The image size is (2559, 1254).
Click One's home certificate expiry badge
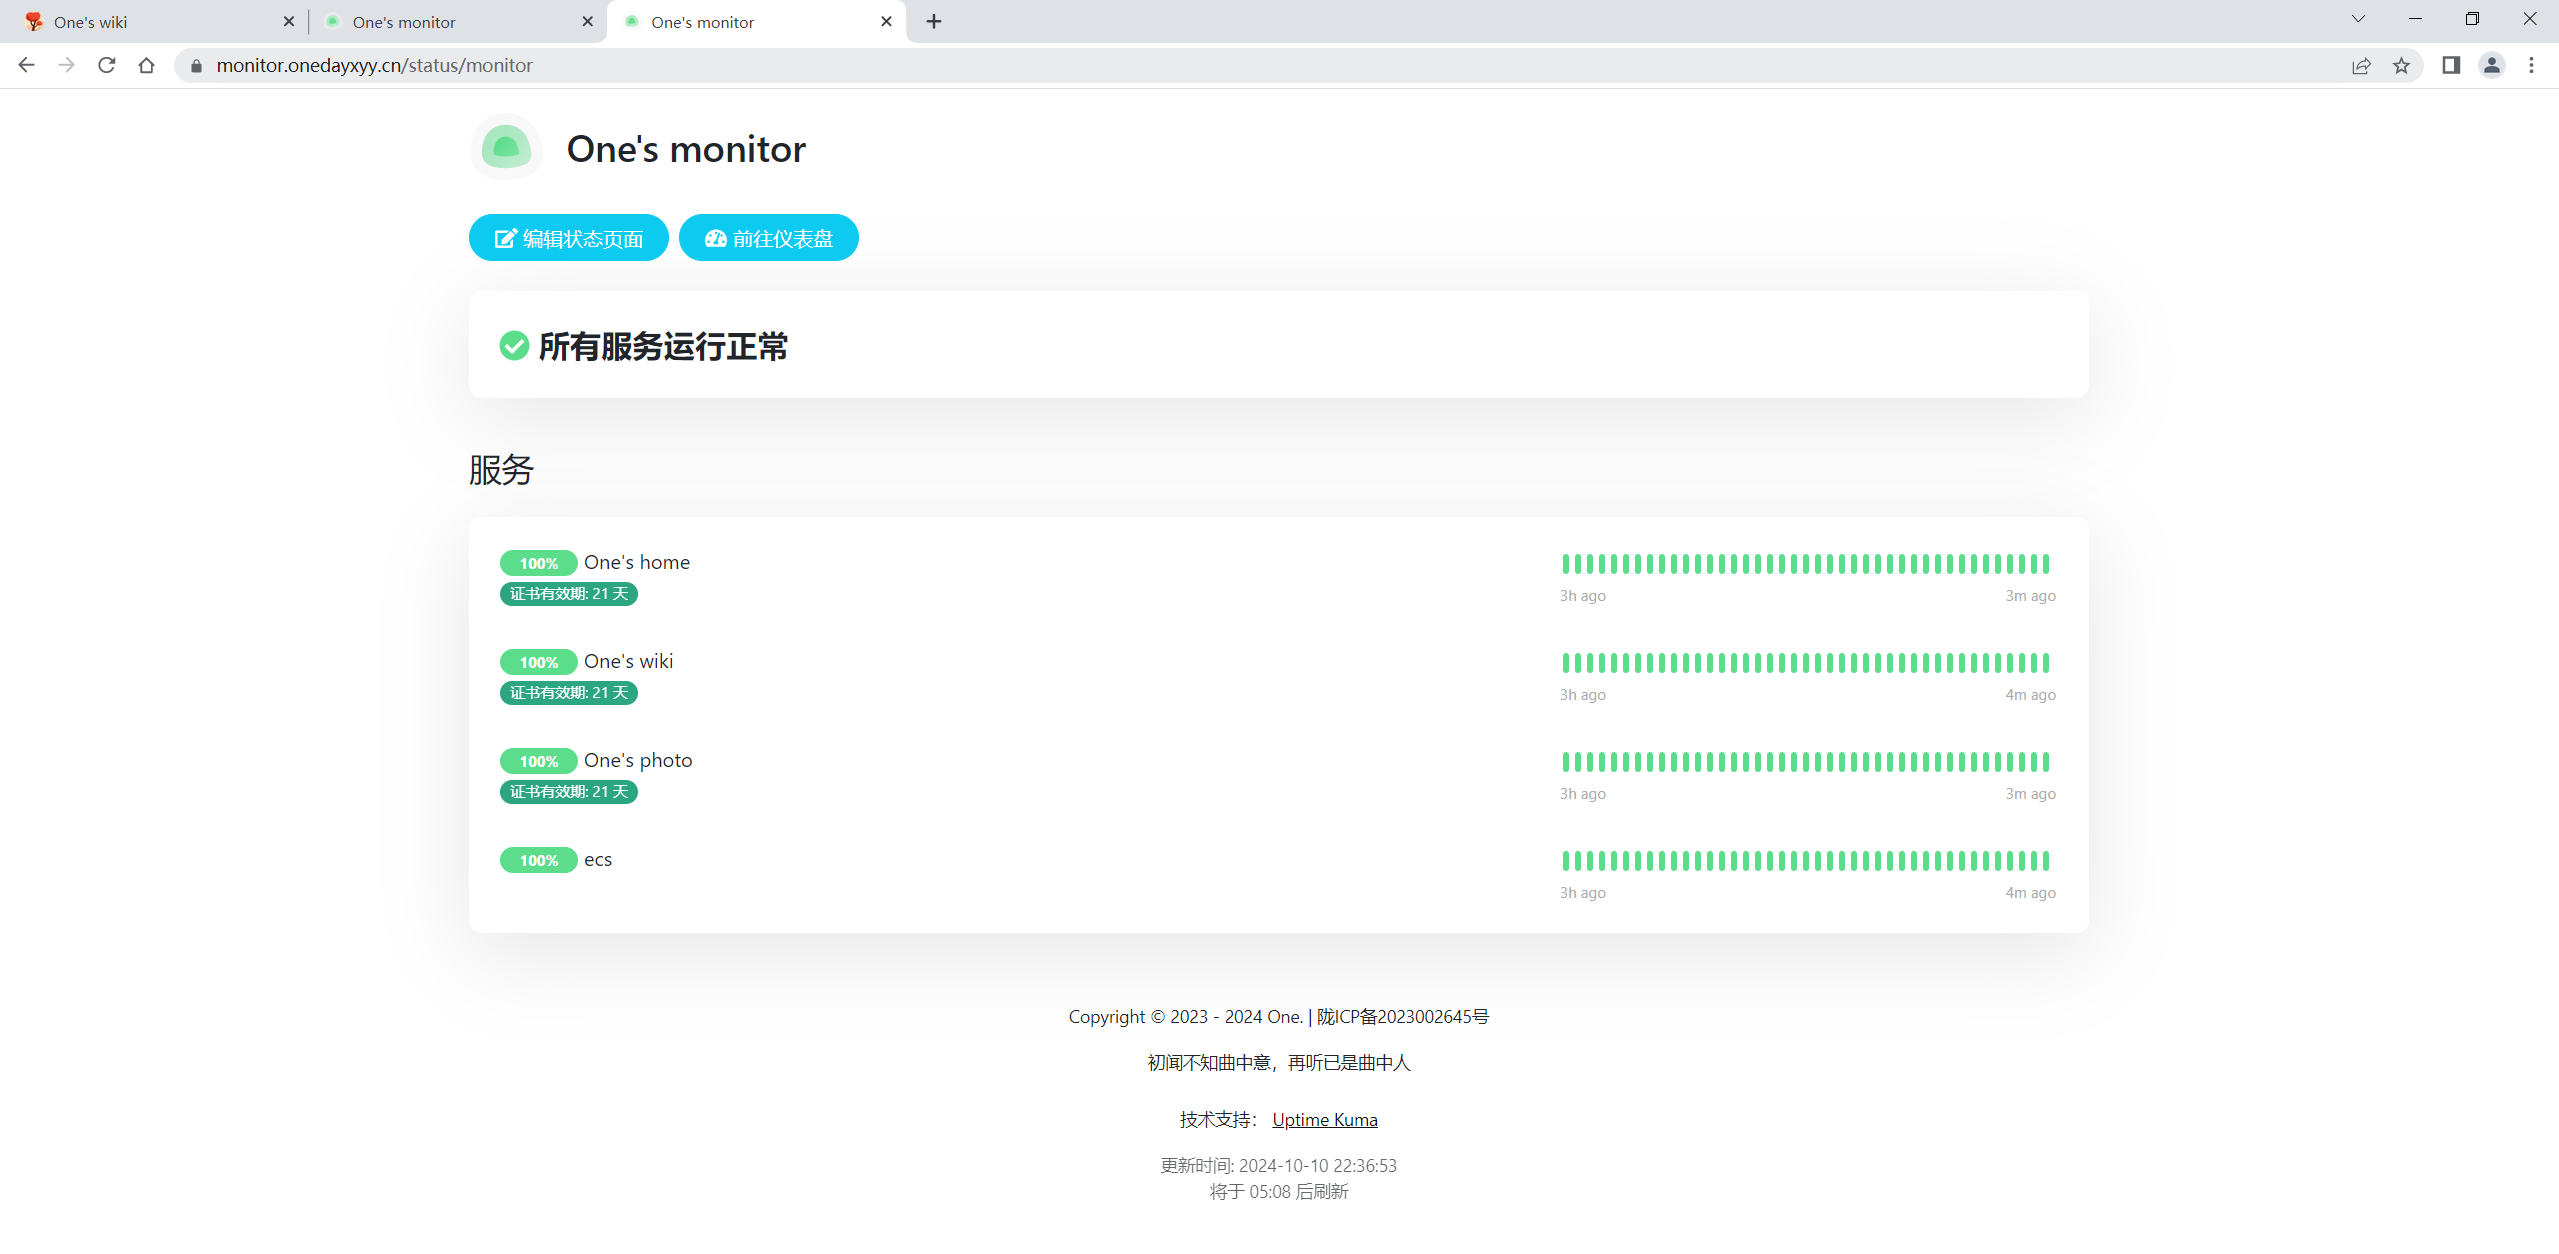click(x=569, y=594)
